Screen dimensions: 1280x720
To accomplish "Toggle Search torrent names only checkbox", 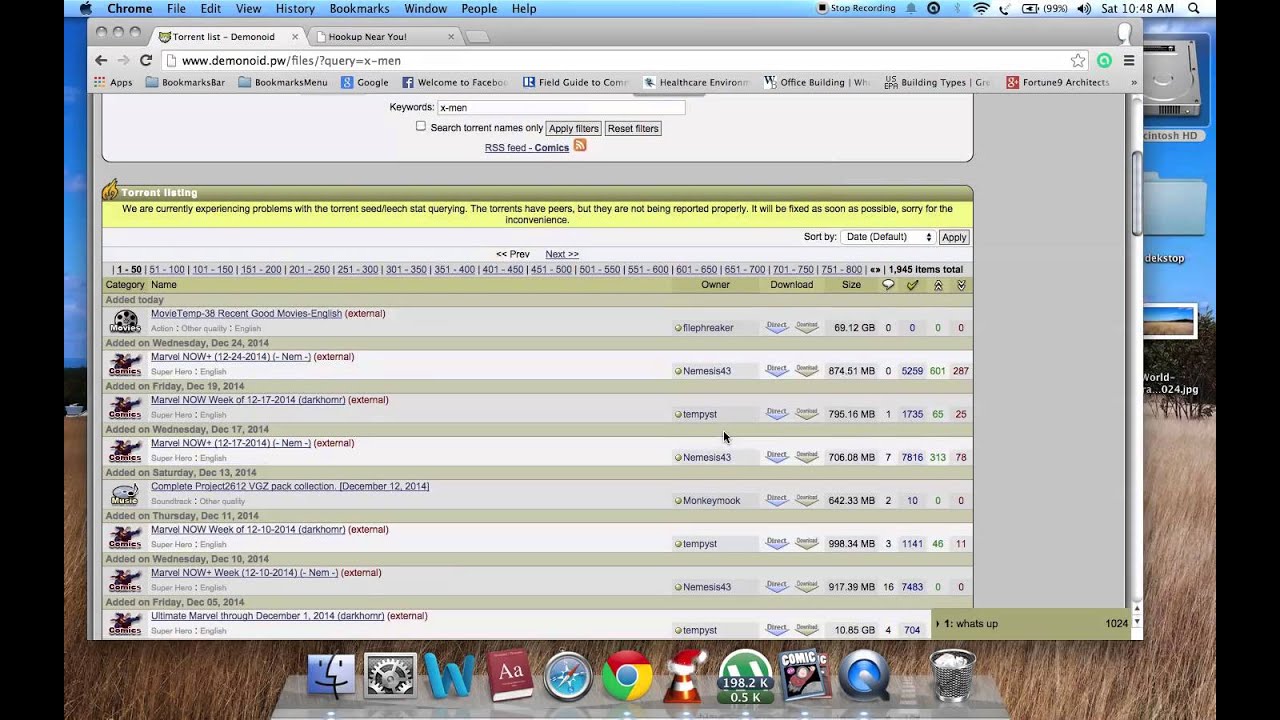I will point(421,127).
